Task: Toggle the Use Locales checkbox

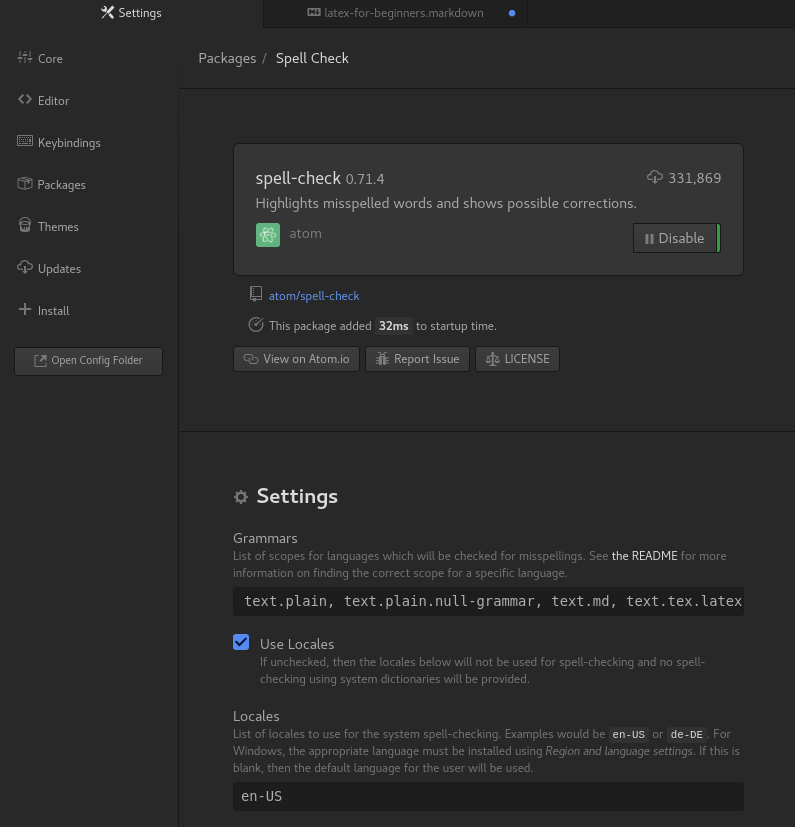Action: (241, 642)
